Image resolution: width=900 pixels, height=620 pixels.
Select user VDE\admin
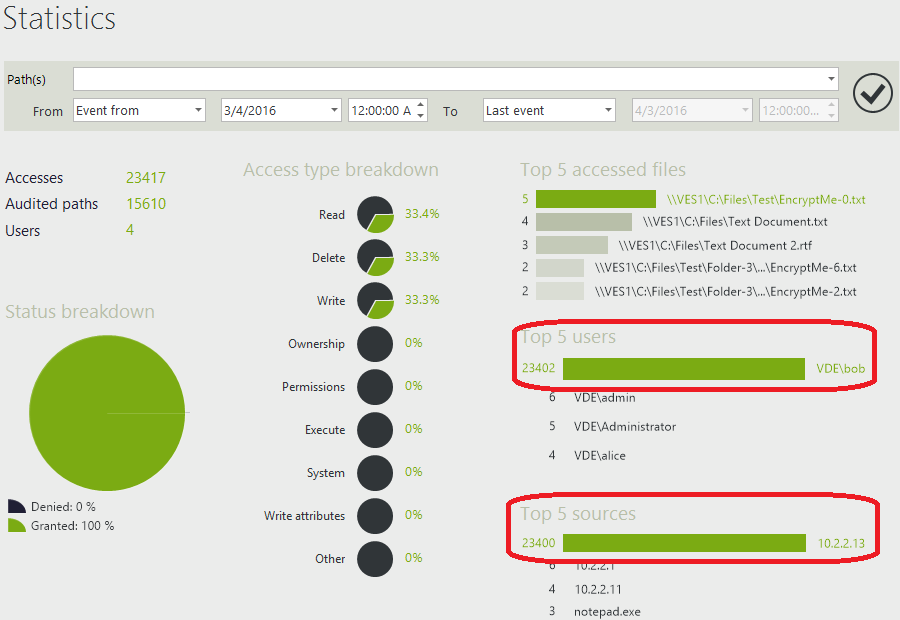pyautogui.click(x=604, y=397)
